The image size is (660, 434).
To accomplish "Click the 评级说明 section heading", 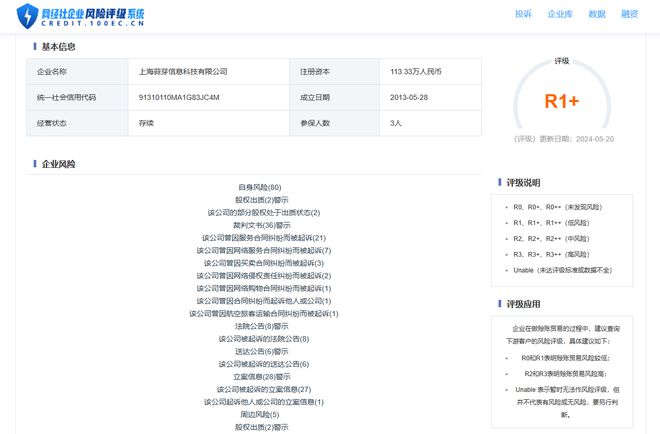I will pyautogui.click(x=525, y=183).
